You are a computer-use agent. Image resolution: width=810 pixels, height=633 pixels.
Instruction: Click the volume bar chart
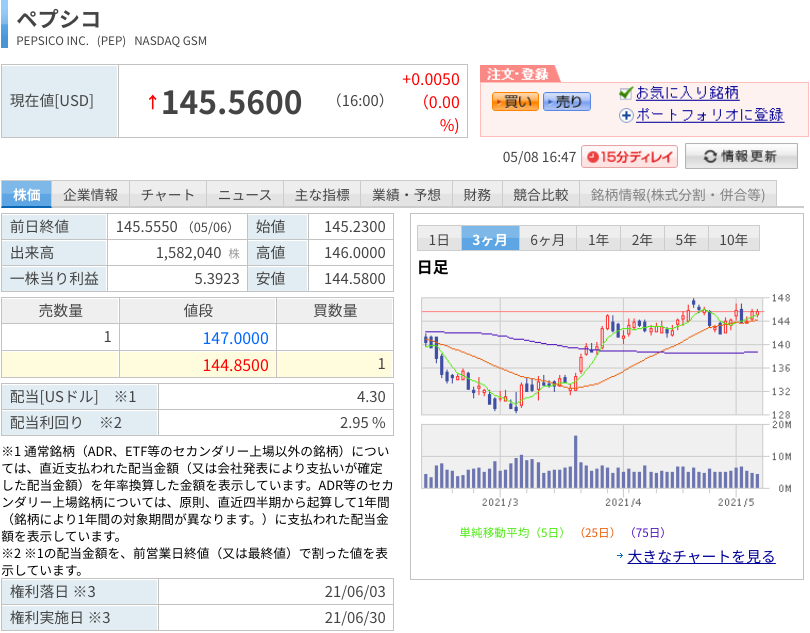tap(593, 457)
